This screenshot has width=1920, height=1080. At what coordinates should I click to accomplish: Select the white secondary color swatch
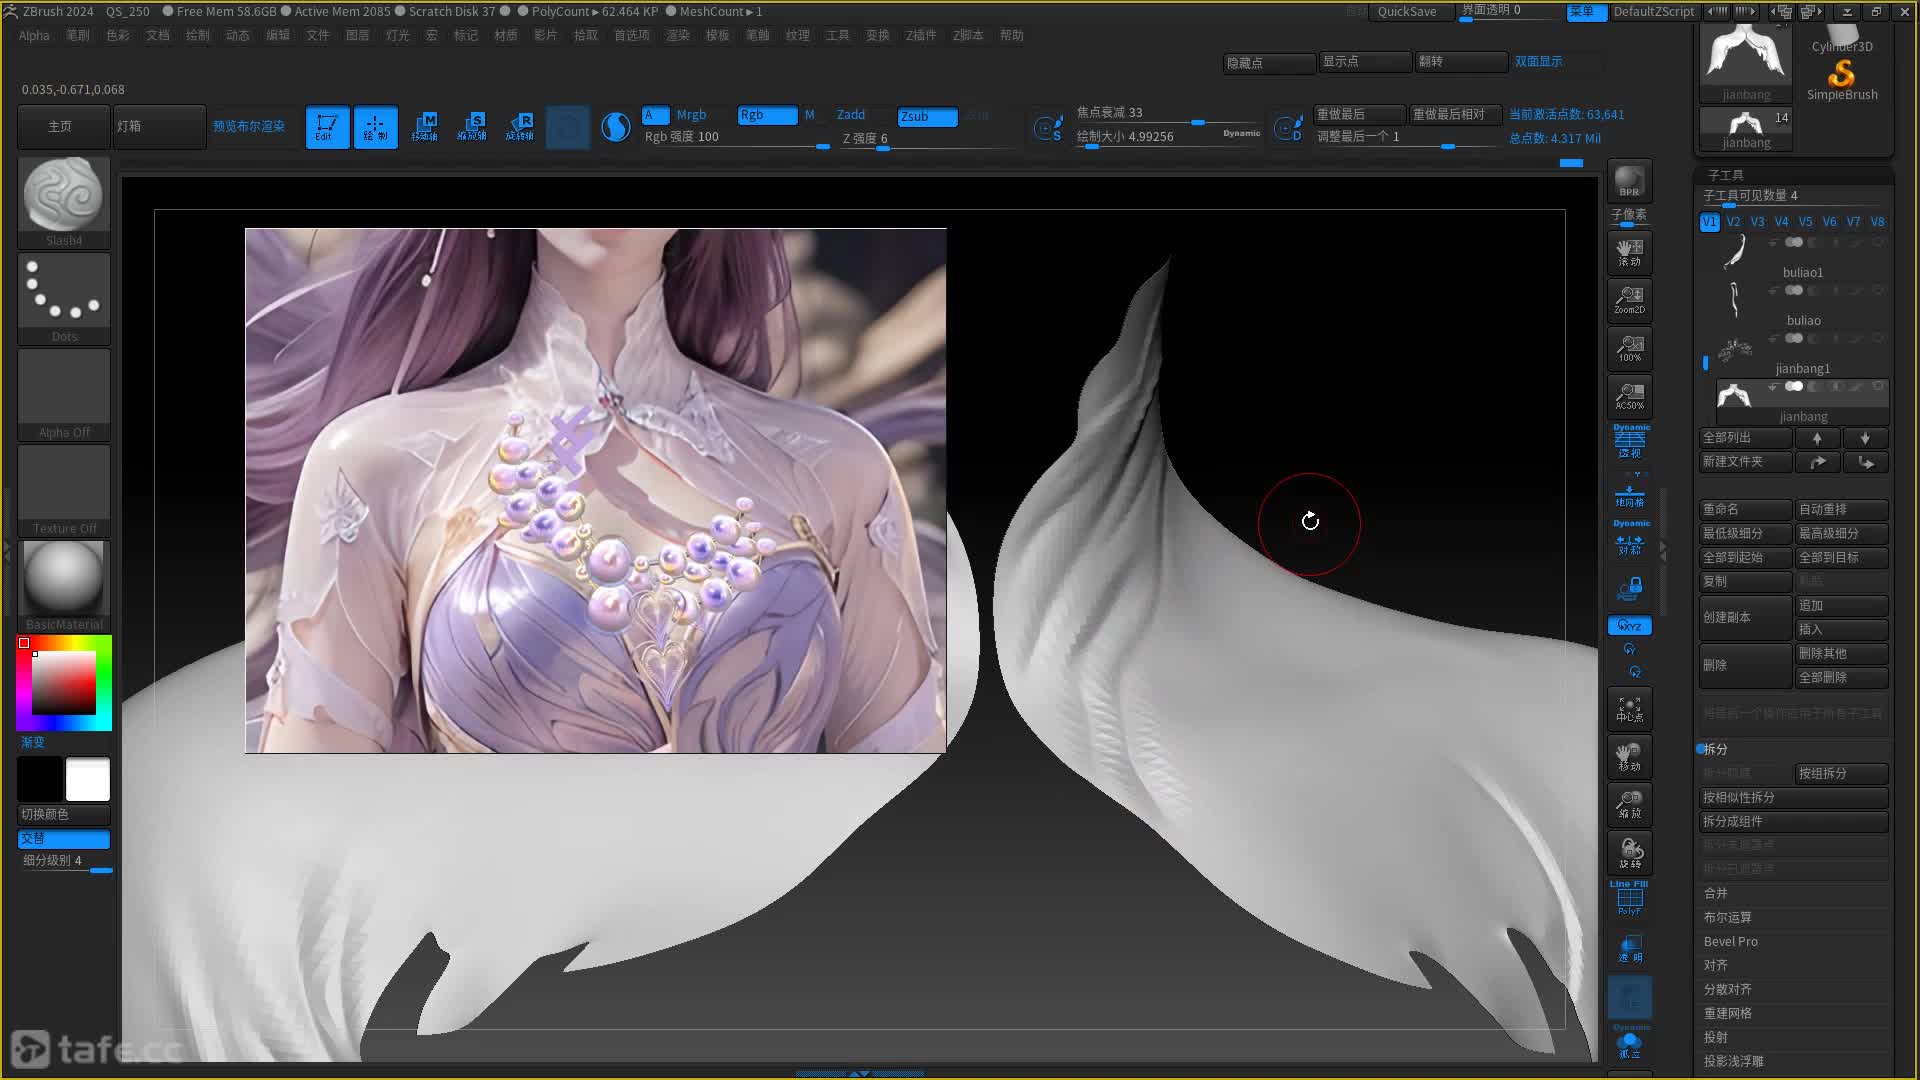click(88, 780)
